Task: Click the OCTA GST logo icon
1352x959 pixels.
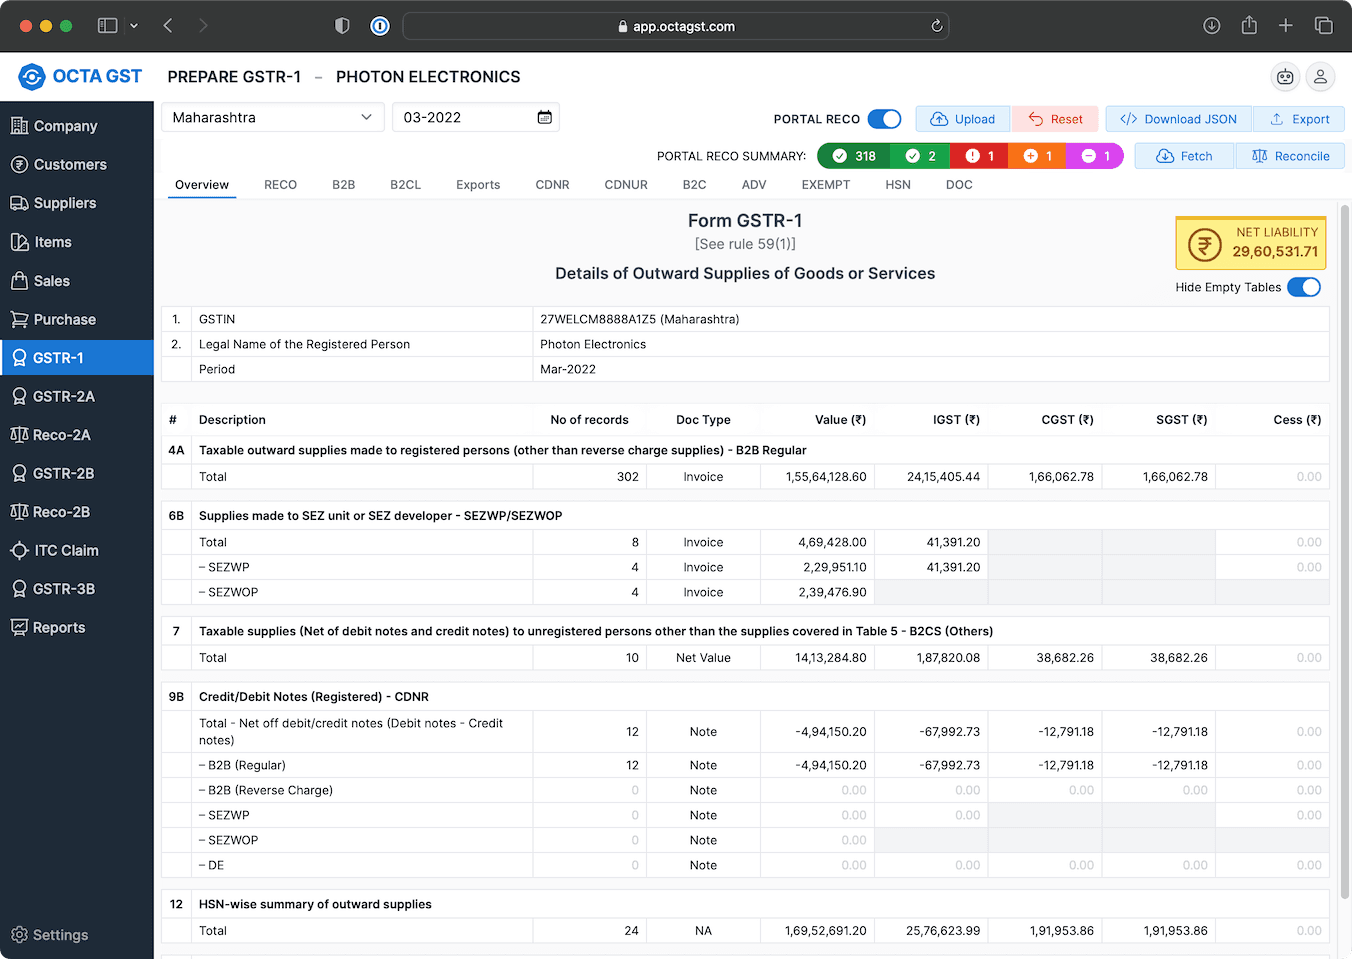Action: pyautogui.click(x=32, y=77)
